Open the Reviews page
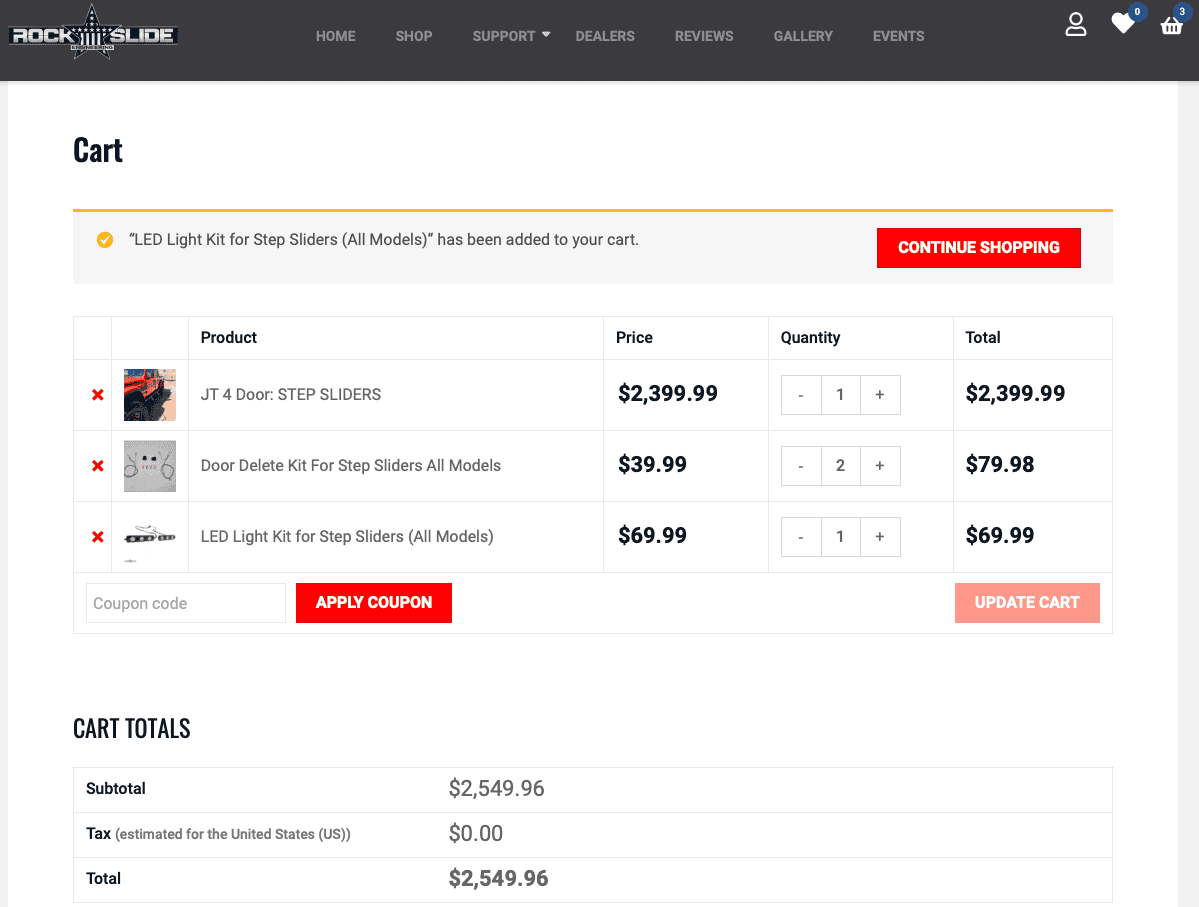The image size is (1199, 907). (704, 36)
